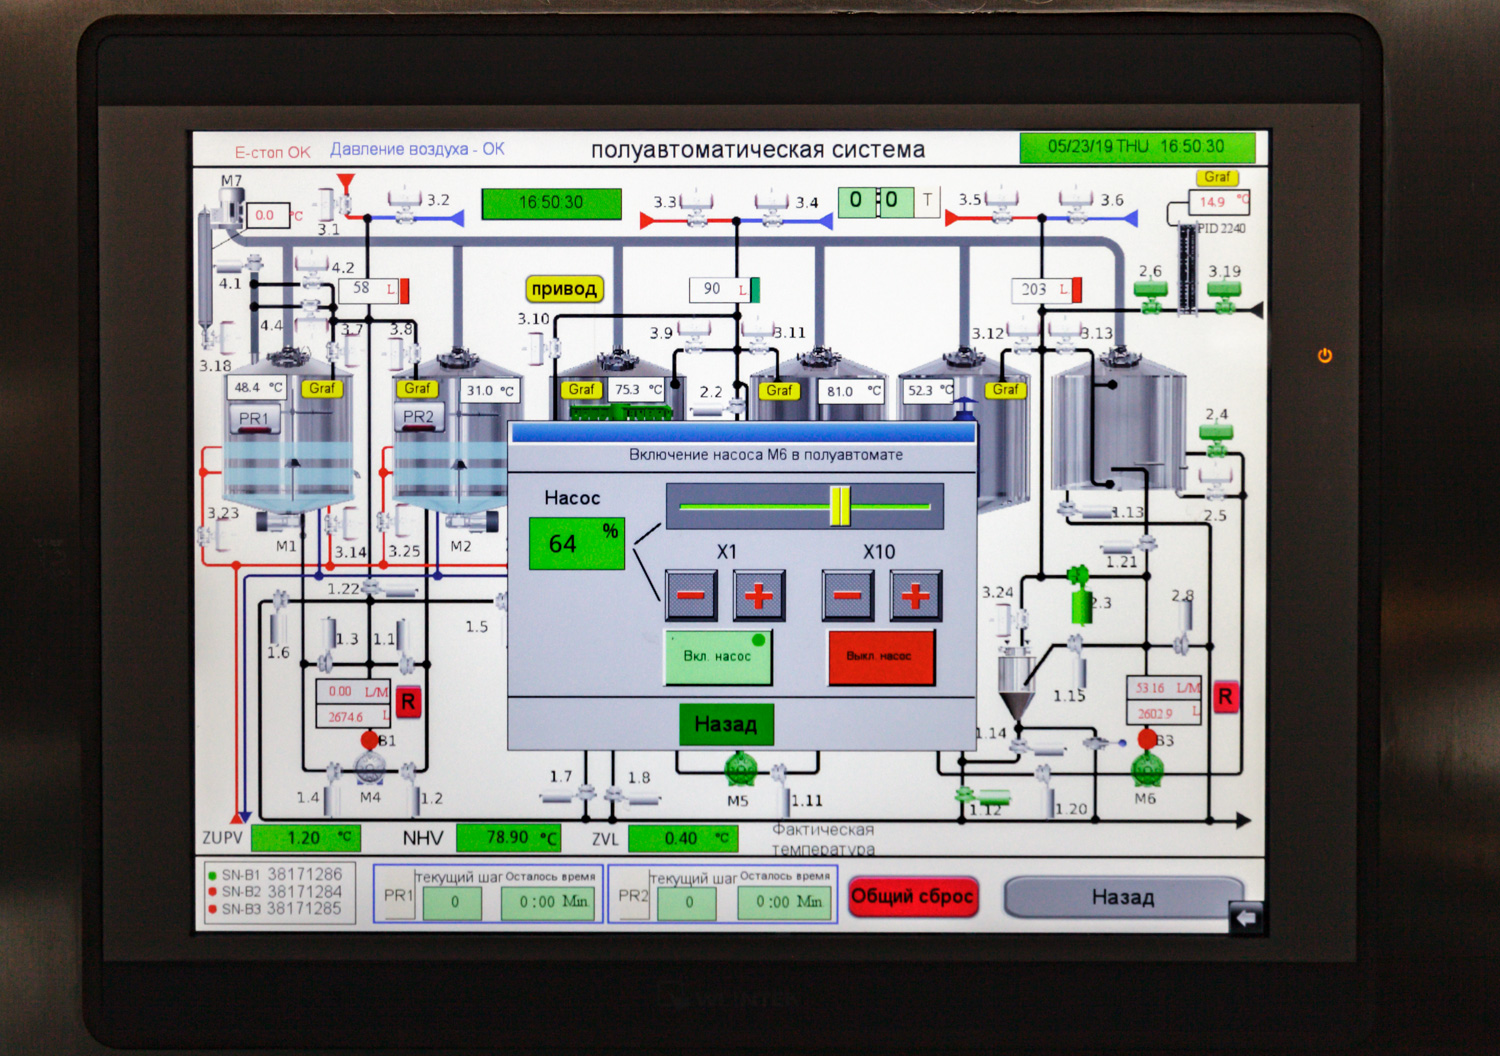Select pump M5 icon
This screenshot has width=1500, height=1056.
pyautogui.click(x=740, y=770)
